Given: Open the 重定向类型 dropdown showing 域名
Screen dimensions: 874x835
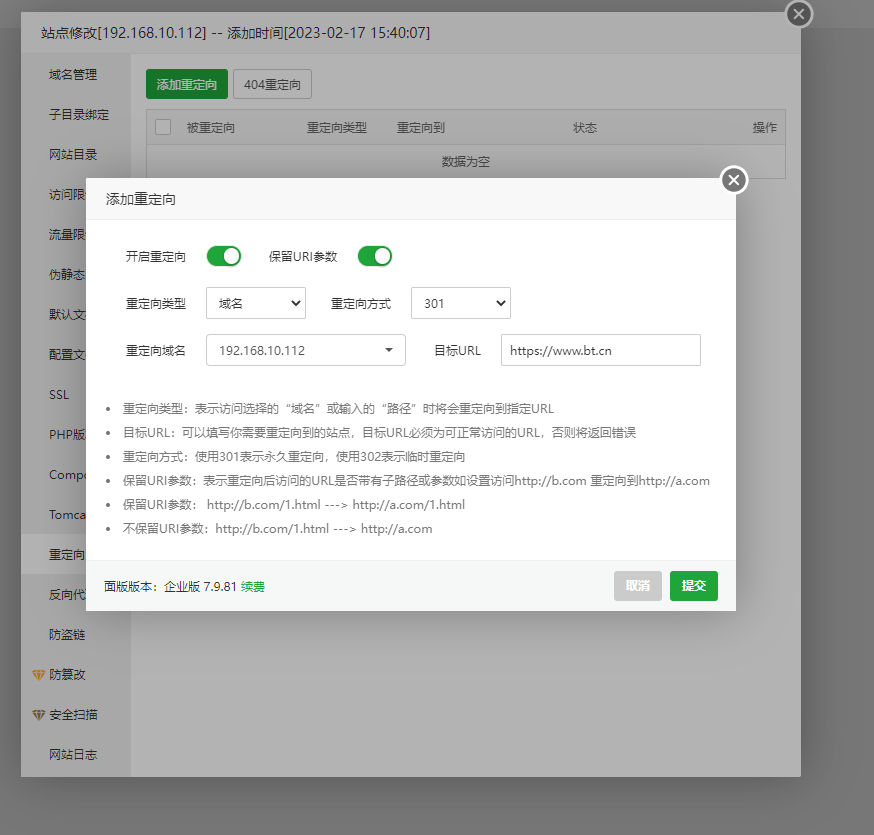Looking at the screenshot, I should [256, 303].
